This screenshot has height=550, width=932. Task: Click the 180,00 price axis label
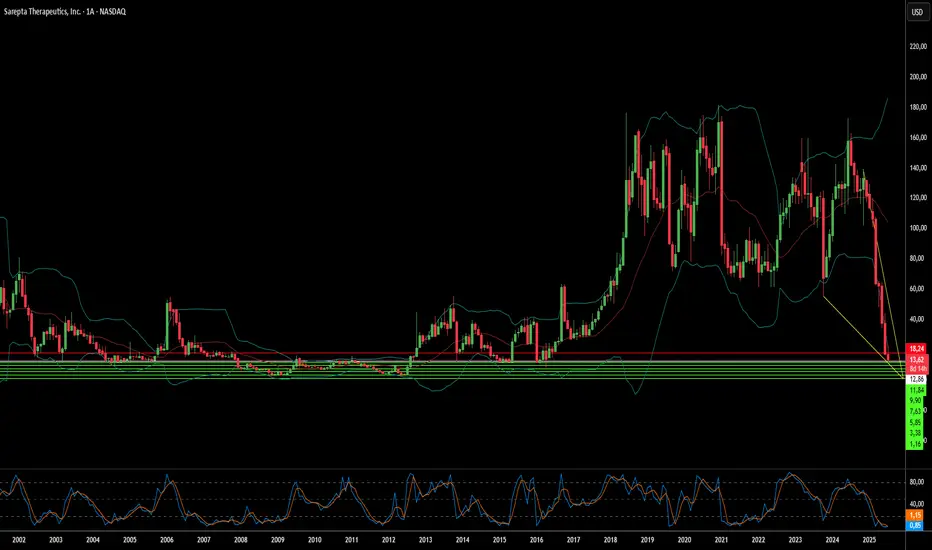pyautogui.click(x=918, y=107)
